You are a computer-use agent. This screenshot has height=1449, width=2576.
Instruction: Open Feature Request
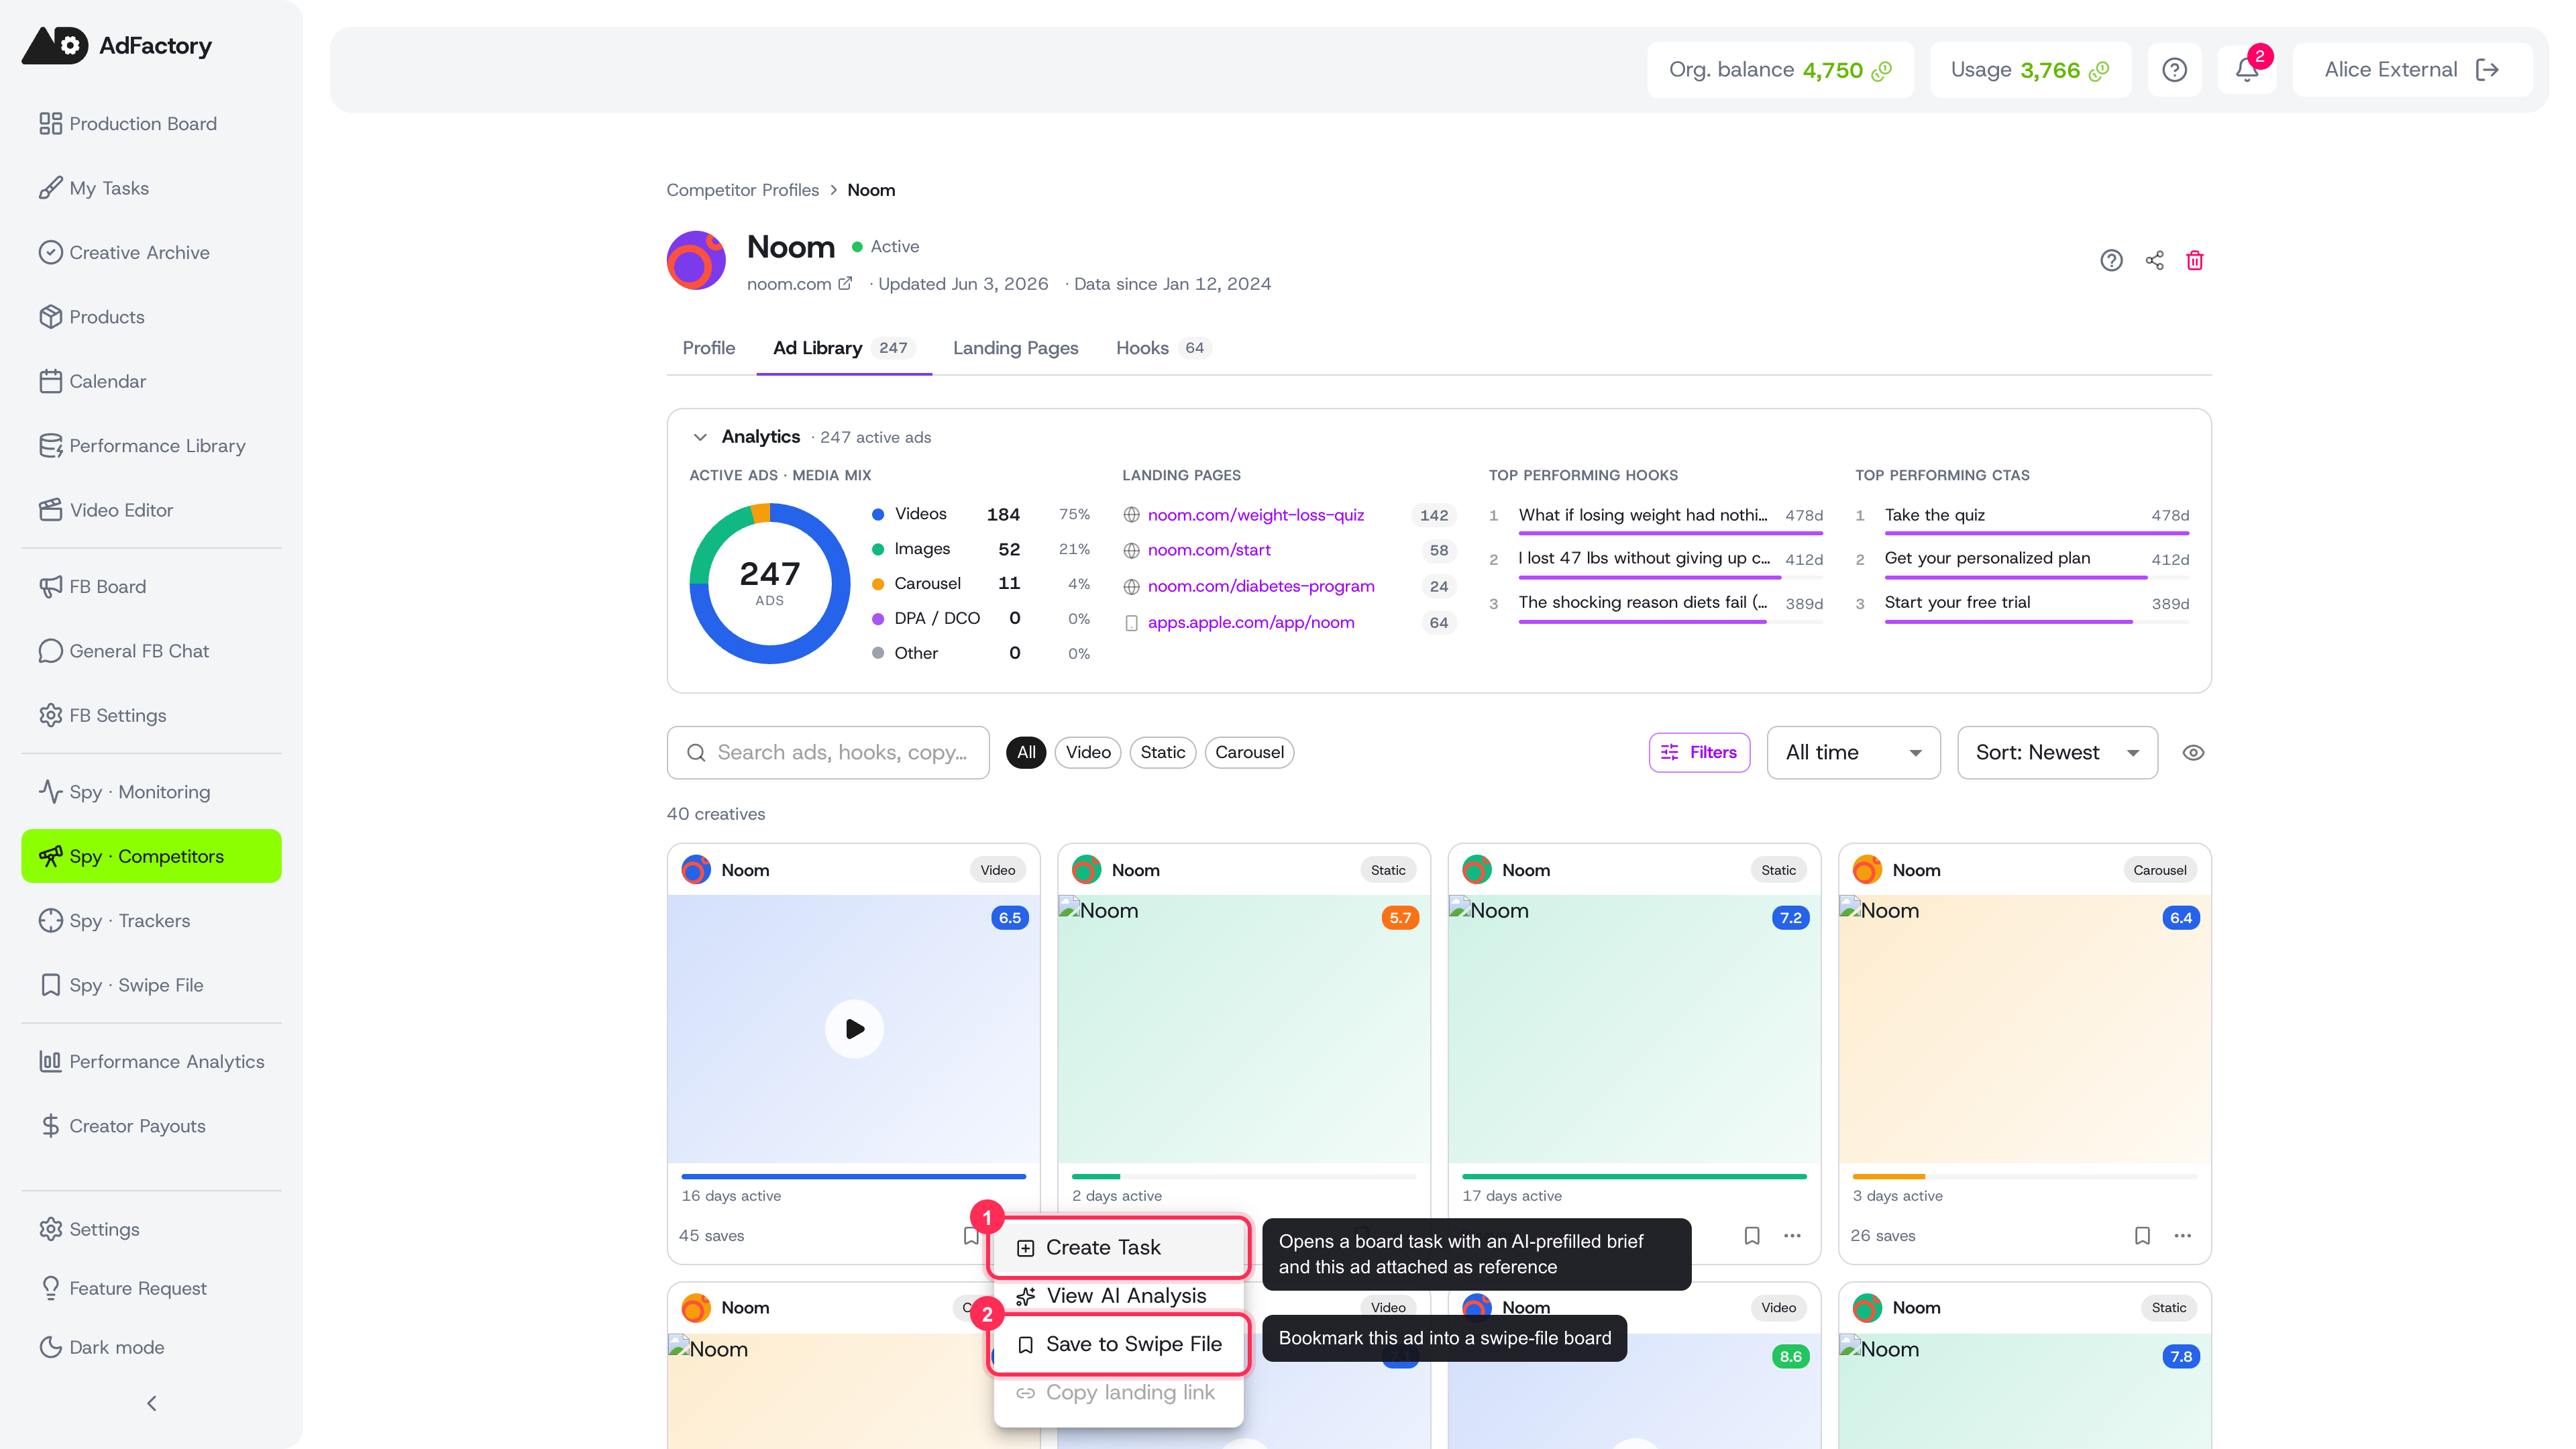(x=151, y=1288)
